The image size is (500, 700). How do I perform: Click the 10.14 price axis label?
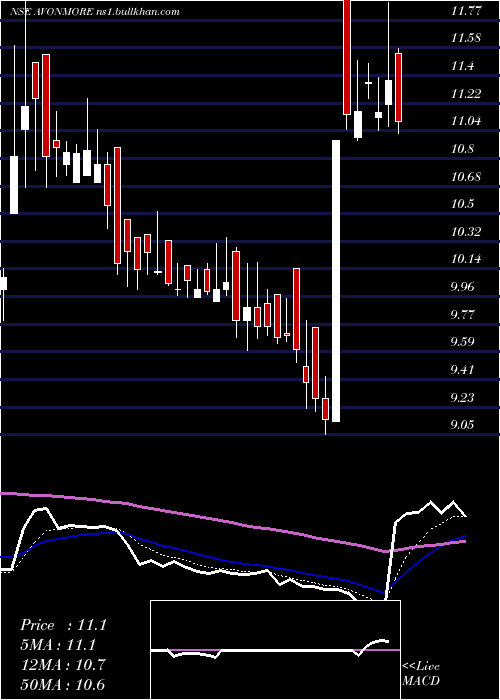coord(466,259)
